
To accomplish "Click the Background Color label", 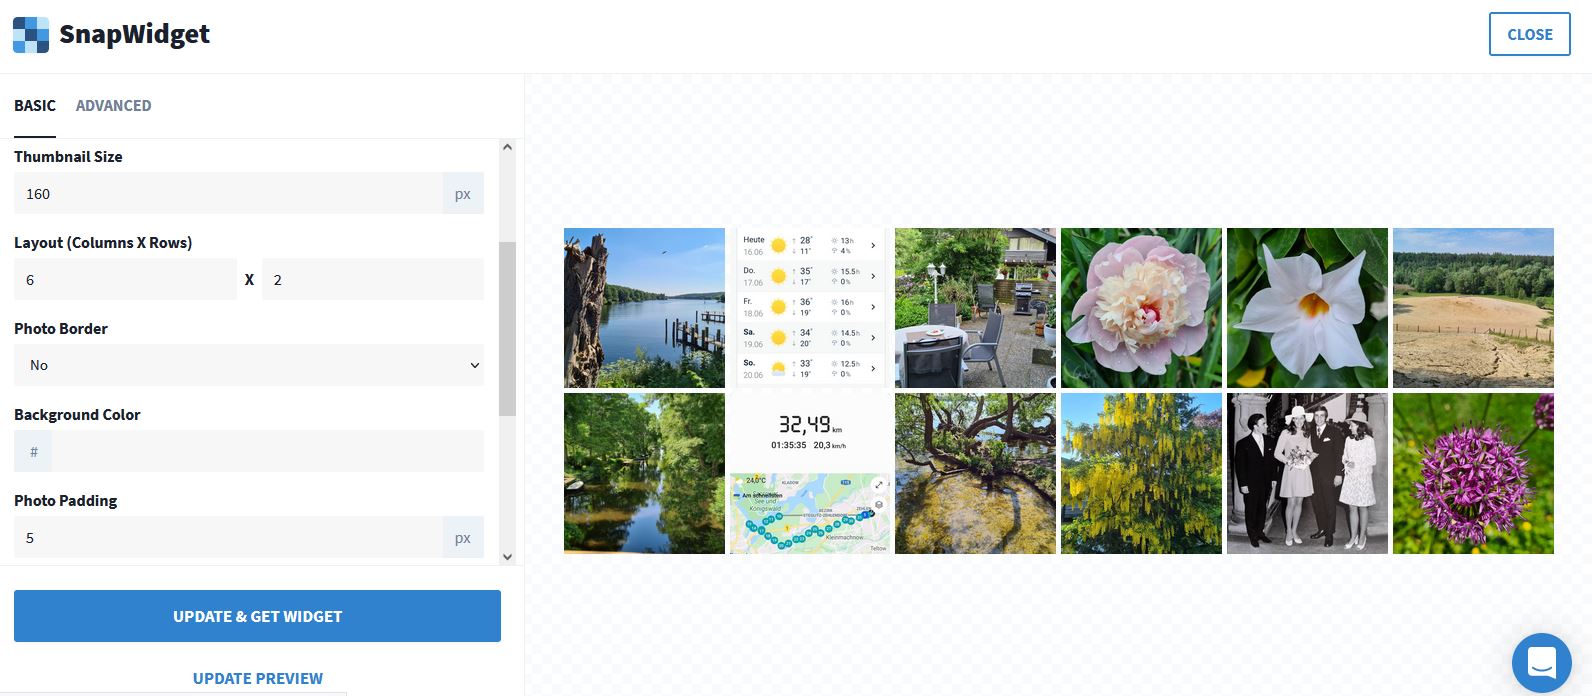I will (77, 414).
